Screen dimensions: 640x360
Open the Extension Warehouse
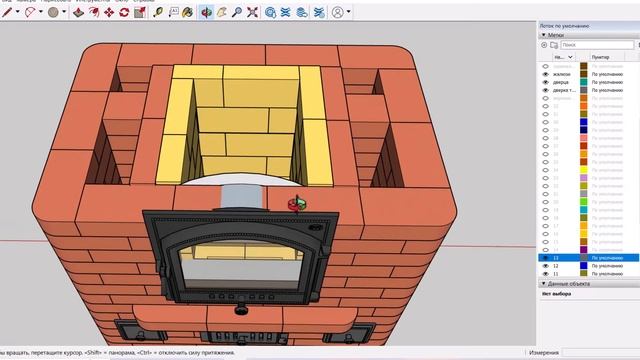[x=286, y=12]
